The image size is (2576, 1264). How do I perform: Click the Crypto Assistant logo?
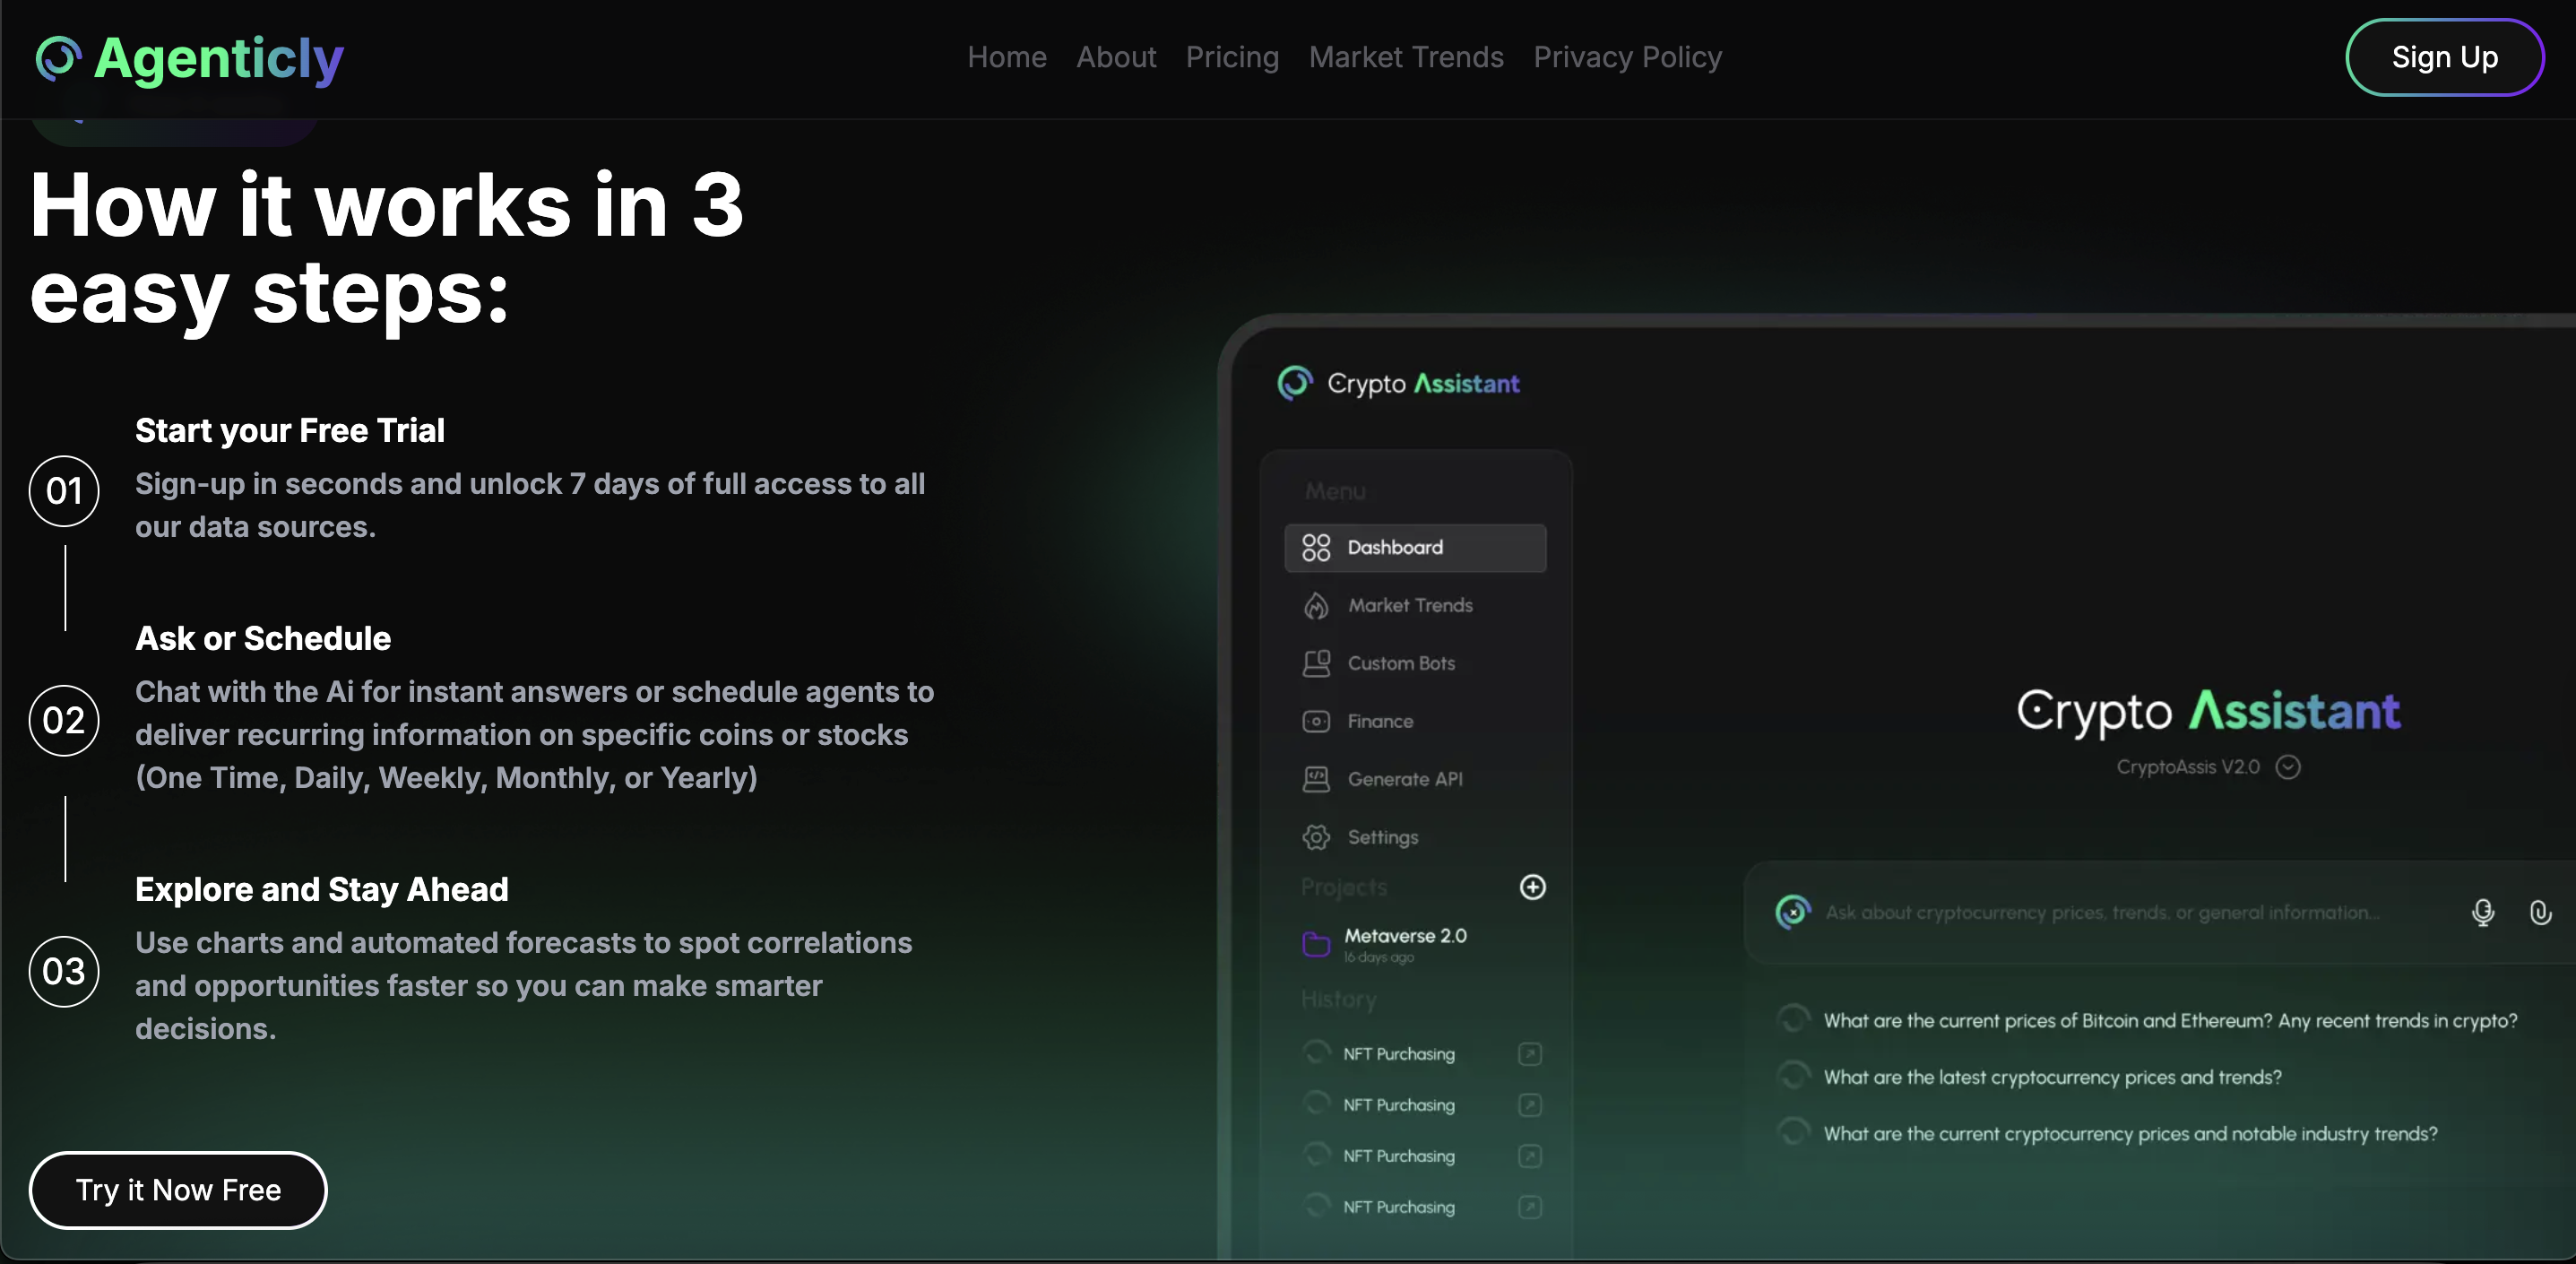[1398, 383]
